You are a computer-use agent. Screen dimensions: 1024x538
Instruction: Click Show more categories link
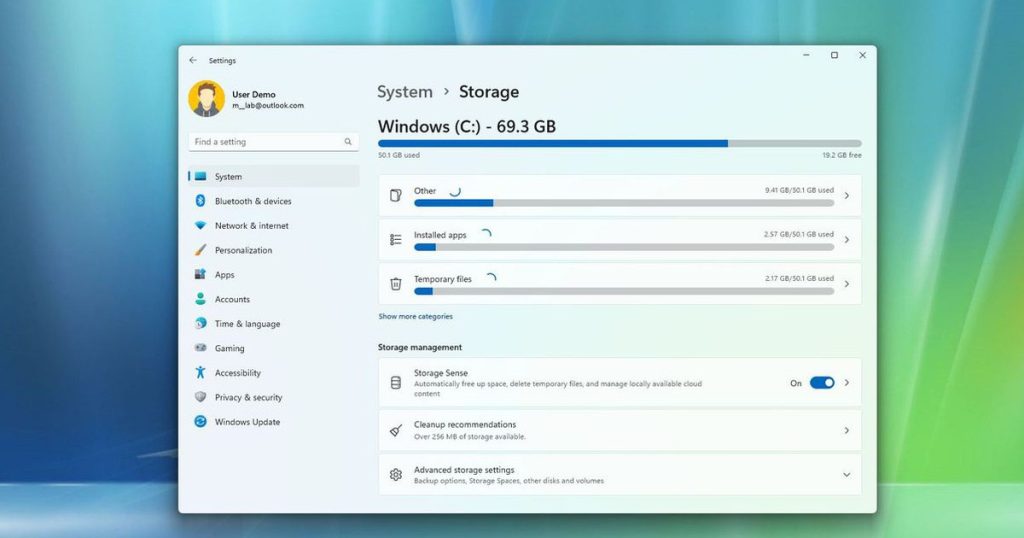(x=415, y=316)
